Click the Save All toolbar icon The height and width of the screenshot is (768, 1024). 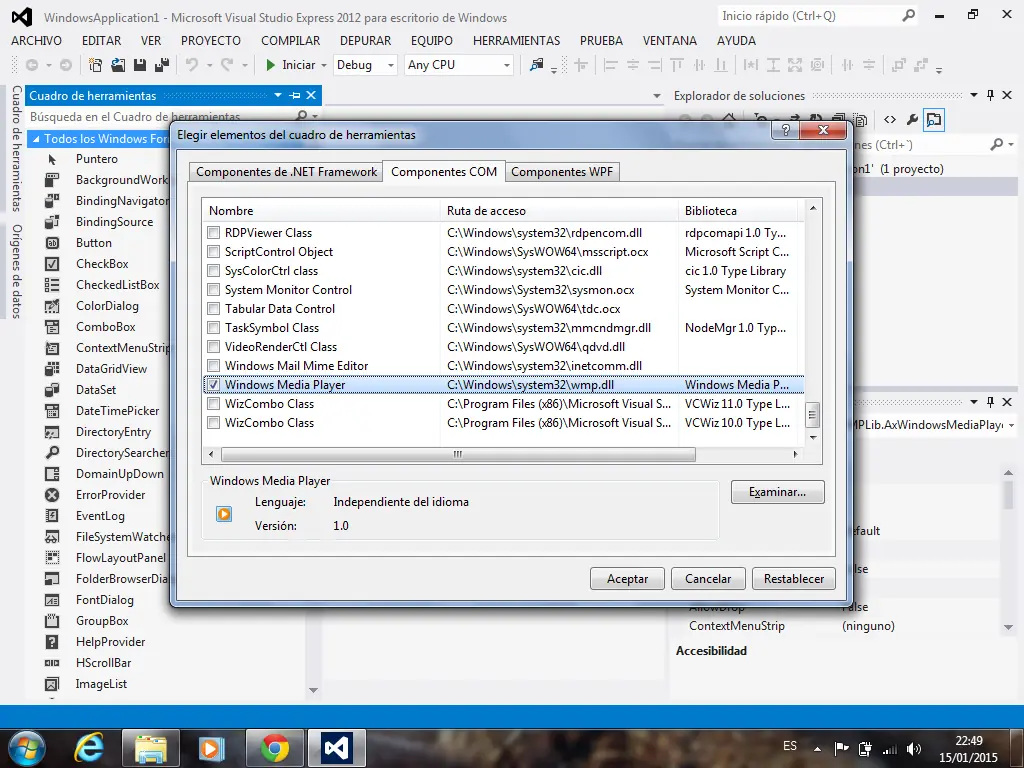pyautogui.click(x=162, y=65)
